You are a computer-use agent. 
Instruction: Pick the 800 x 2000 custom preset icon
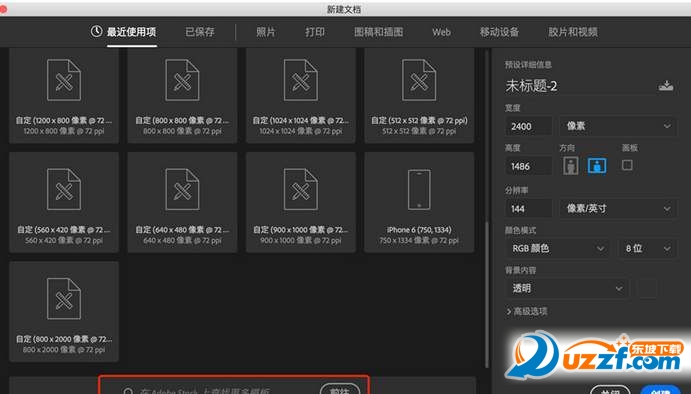click(x=64, y=299)
